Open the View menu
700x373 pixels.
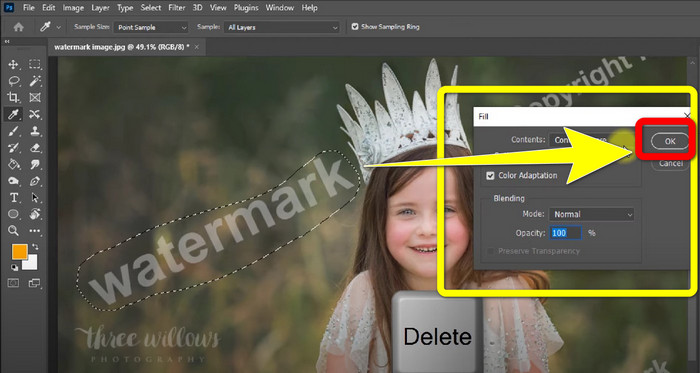coord(218,8)
